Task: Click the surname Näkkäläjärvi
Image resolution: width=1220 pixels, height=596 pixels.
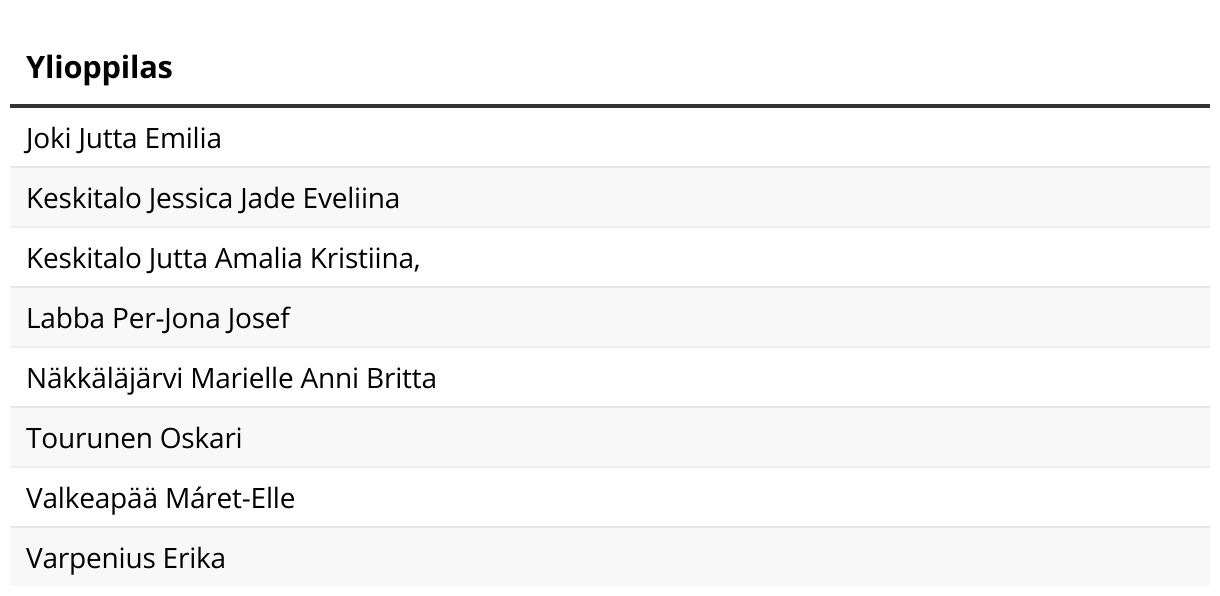Action: tap(105, 378)
